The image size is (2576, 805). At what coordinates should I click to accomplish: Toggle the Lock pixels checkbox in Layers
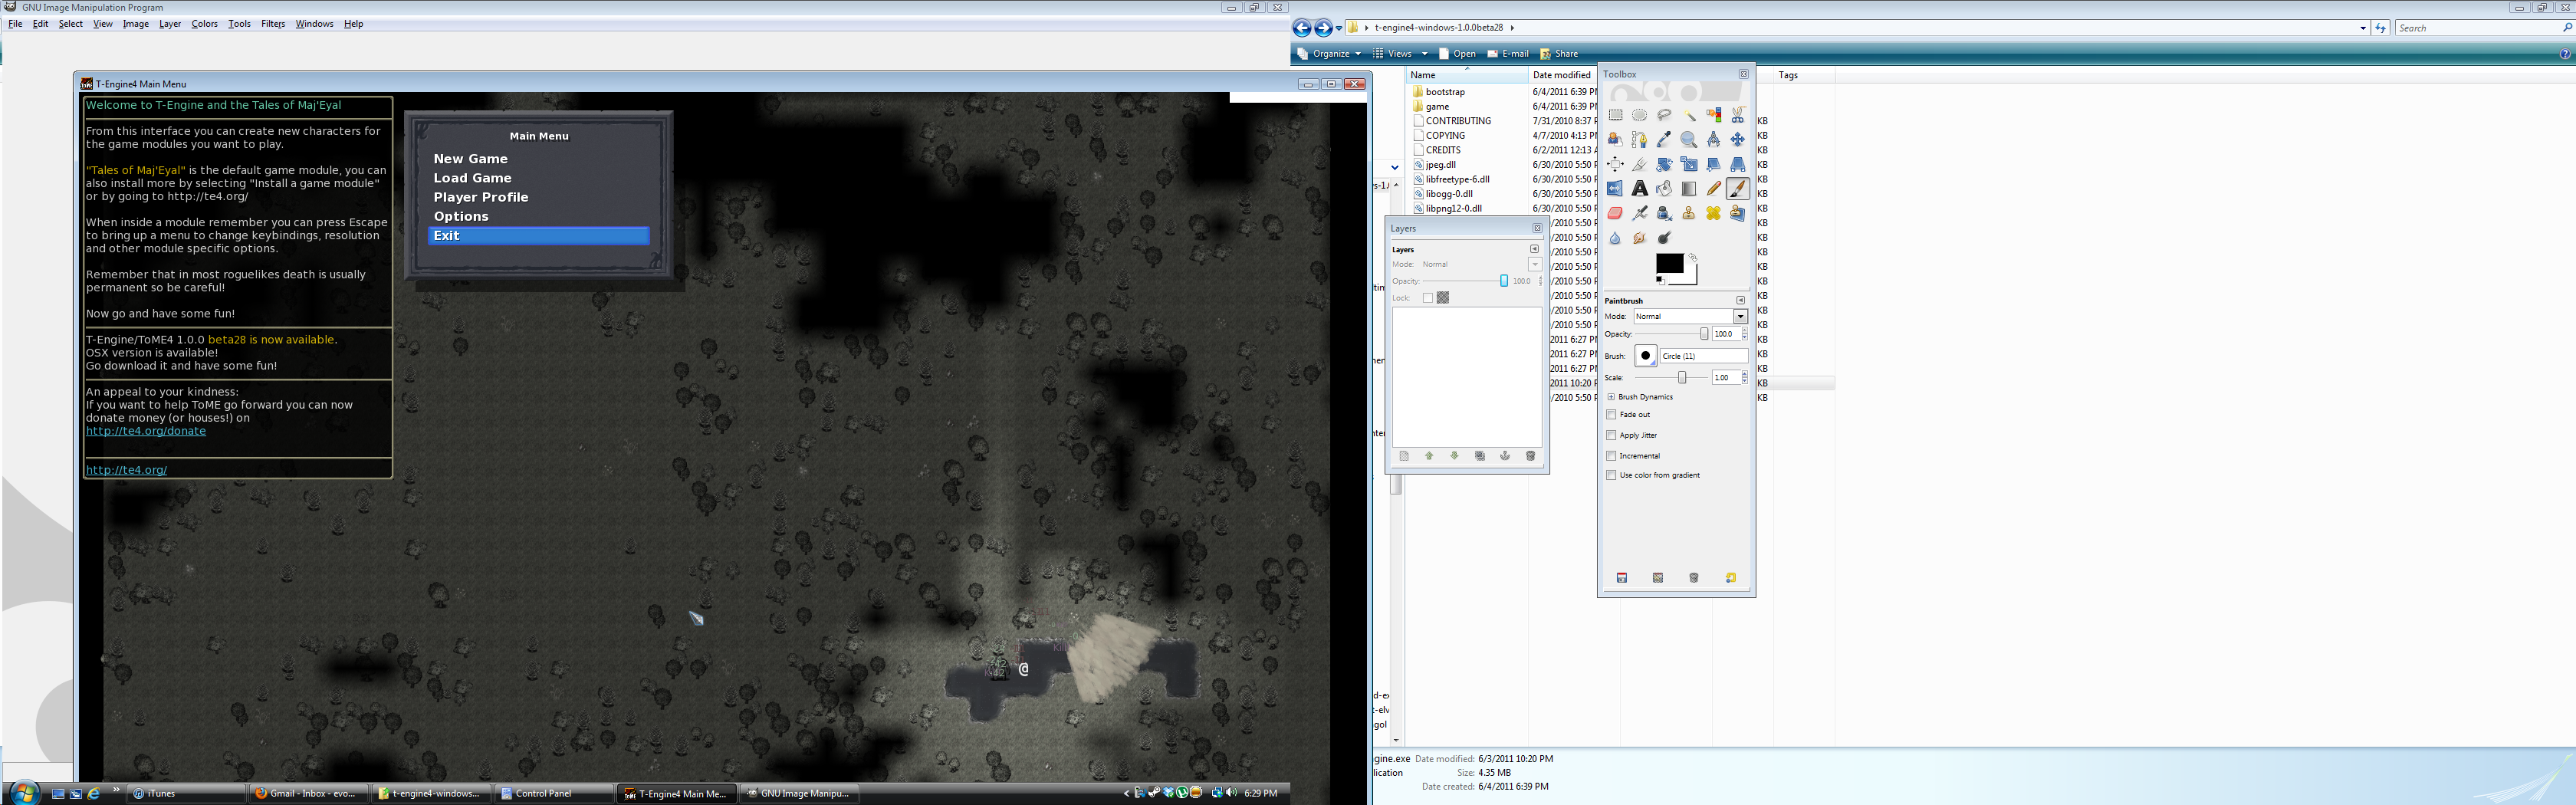(1428, 298)
